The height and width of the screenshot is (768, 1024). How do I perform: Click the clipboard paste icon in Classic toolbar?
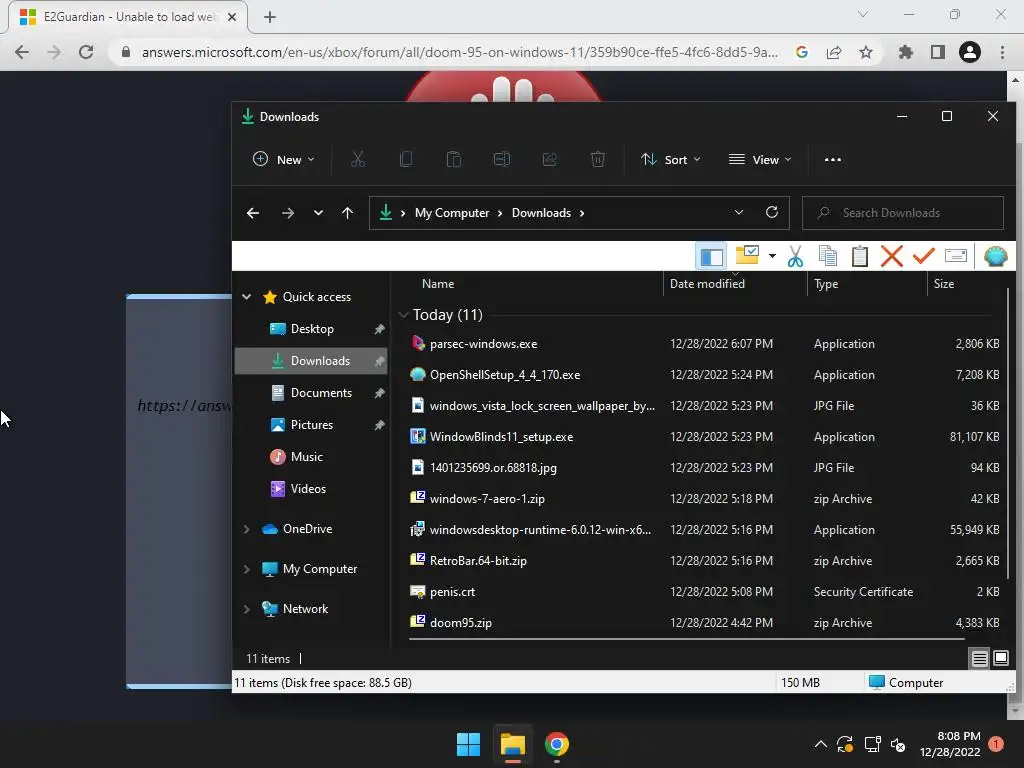[859, 256]
